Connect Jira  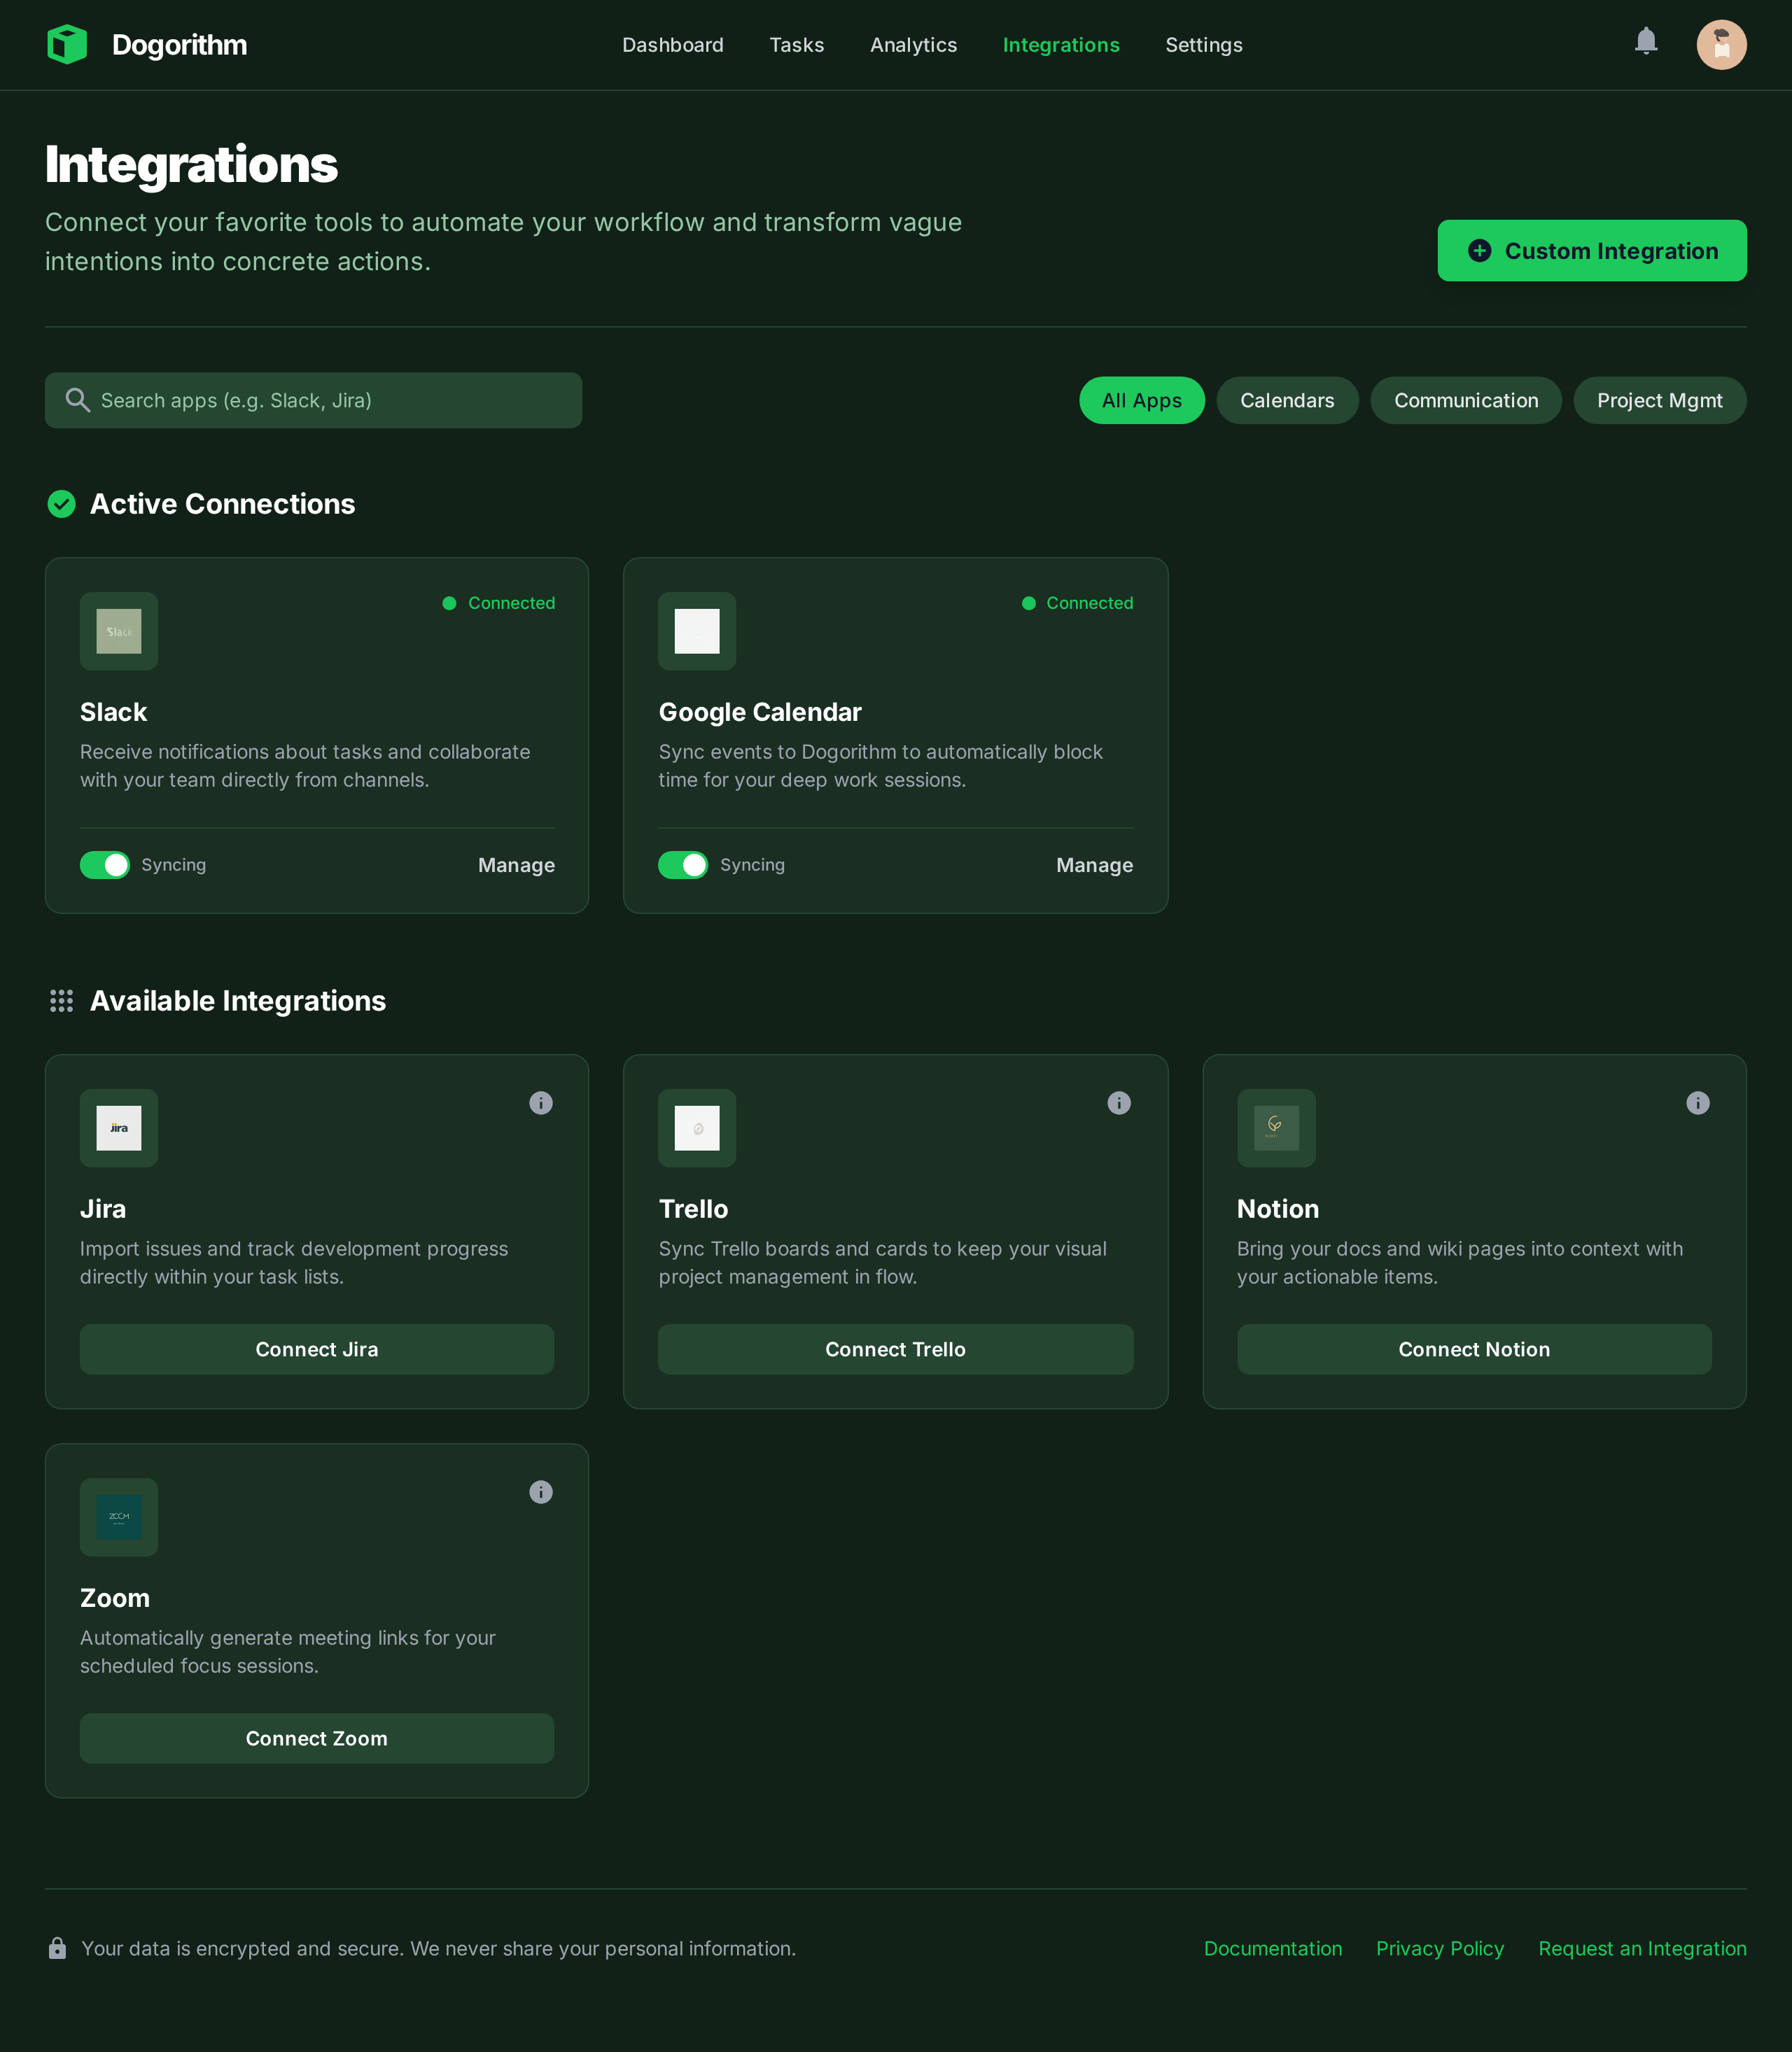pyautogui.click(x=317, y=1349)
